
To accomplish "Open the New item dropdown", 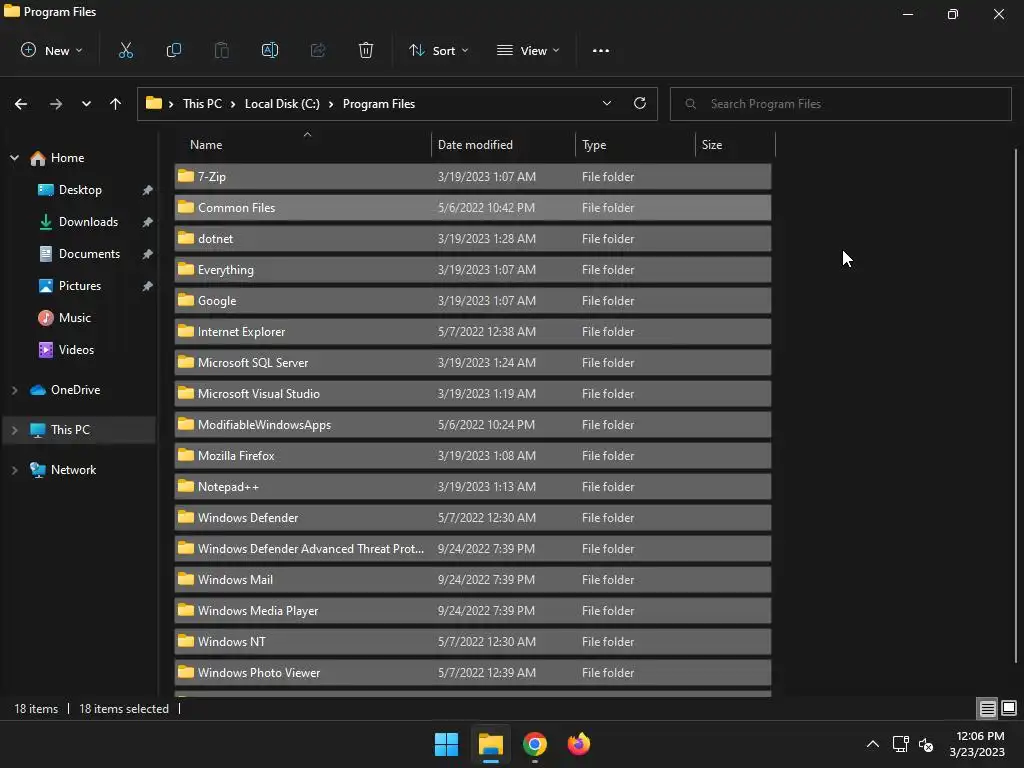I will 52,50.
